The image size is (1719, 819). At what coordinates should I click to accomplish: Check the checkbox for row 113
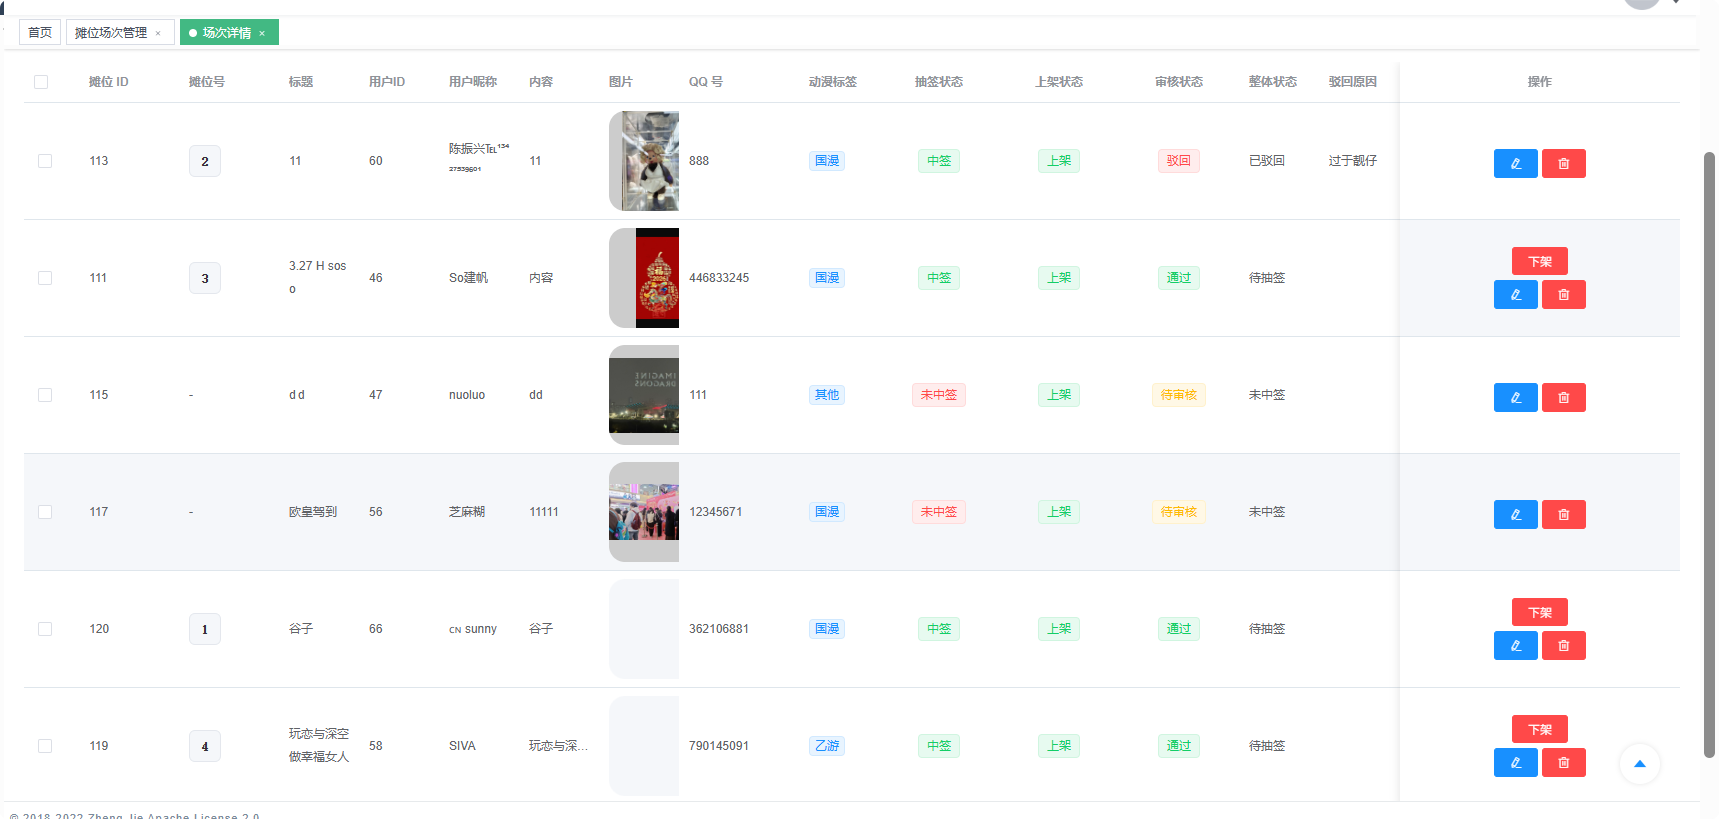click(45, 161)
